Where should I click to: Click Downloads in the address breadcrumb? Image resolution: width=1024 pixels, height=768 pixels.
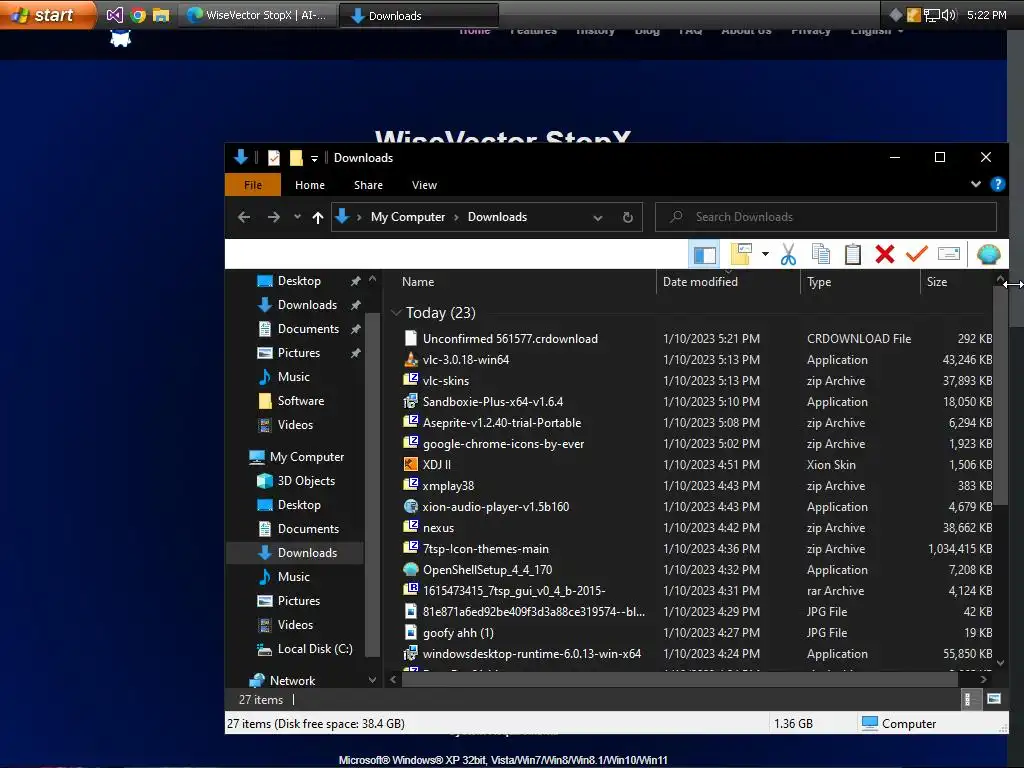click(x=497, y=217)
